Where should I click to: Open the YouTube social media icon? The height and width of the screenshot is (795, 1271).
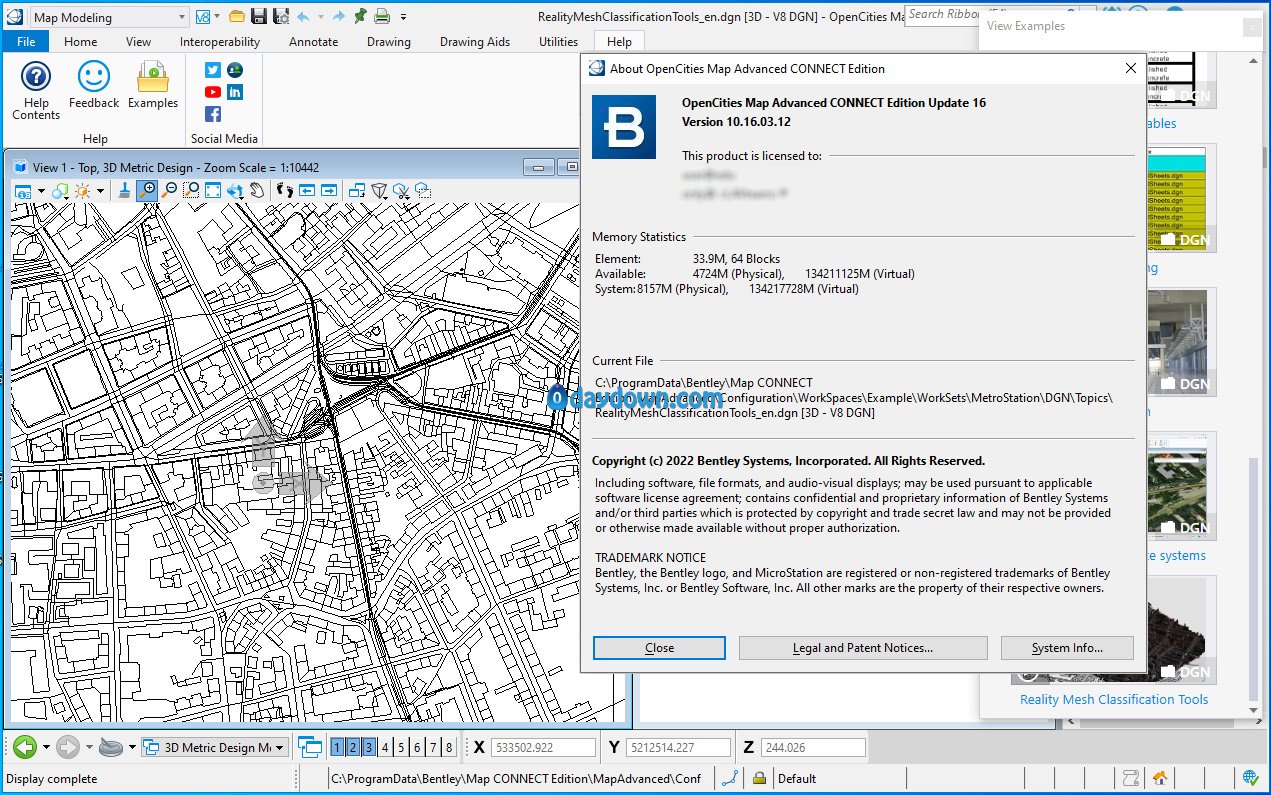[x=213, y=92]
